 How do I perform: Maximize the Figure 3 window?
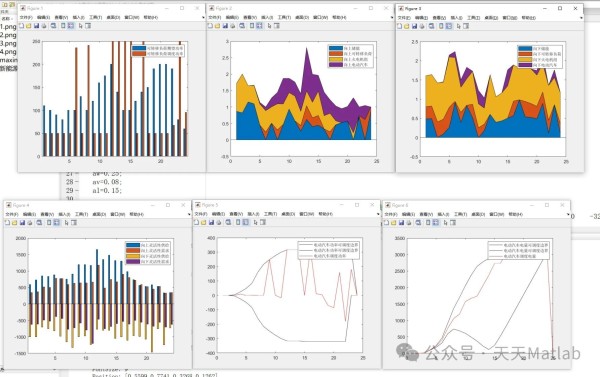click(x=560, y=8)
